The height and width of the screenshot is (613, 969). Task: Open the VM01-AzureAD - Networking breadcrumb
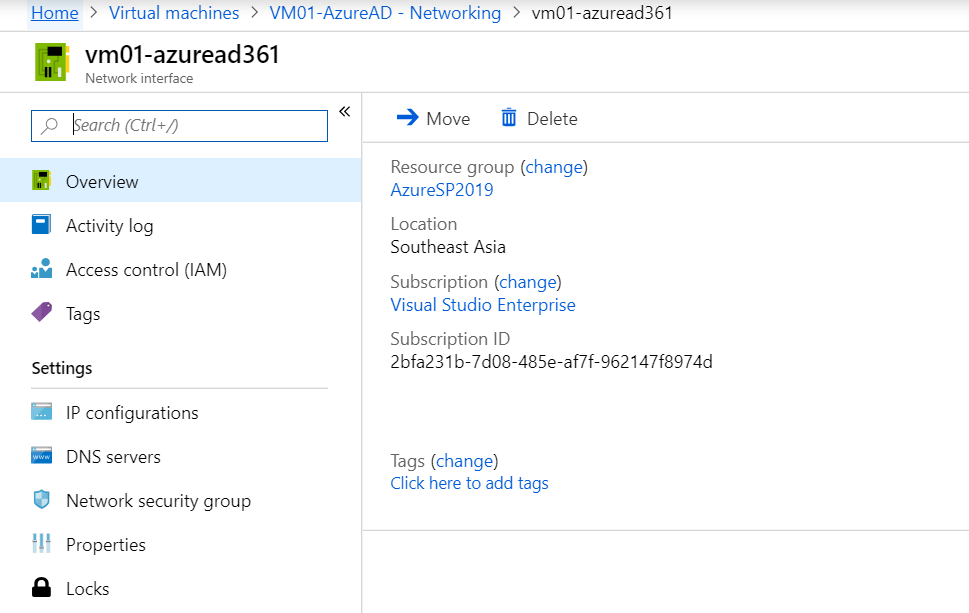385,13
